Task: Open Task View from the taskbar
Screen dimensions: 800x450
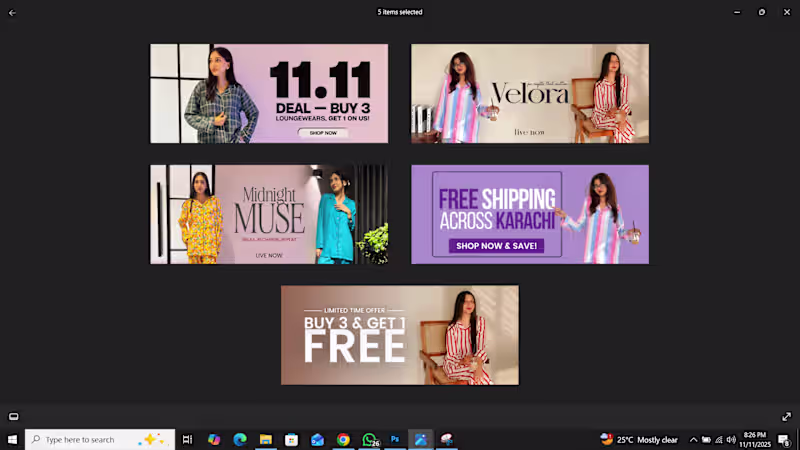Action: [x=187, y=439]
